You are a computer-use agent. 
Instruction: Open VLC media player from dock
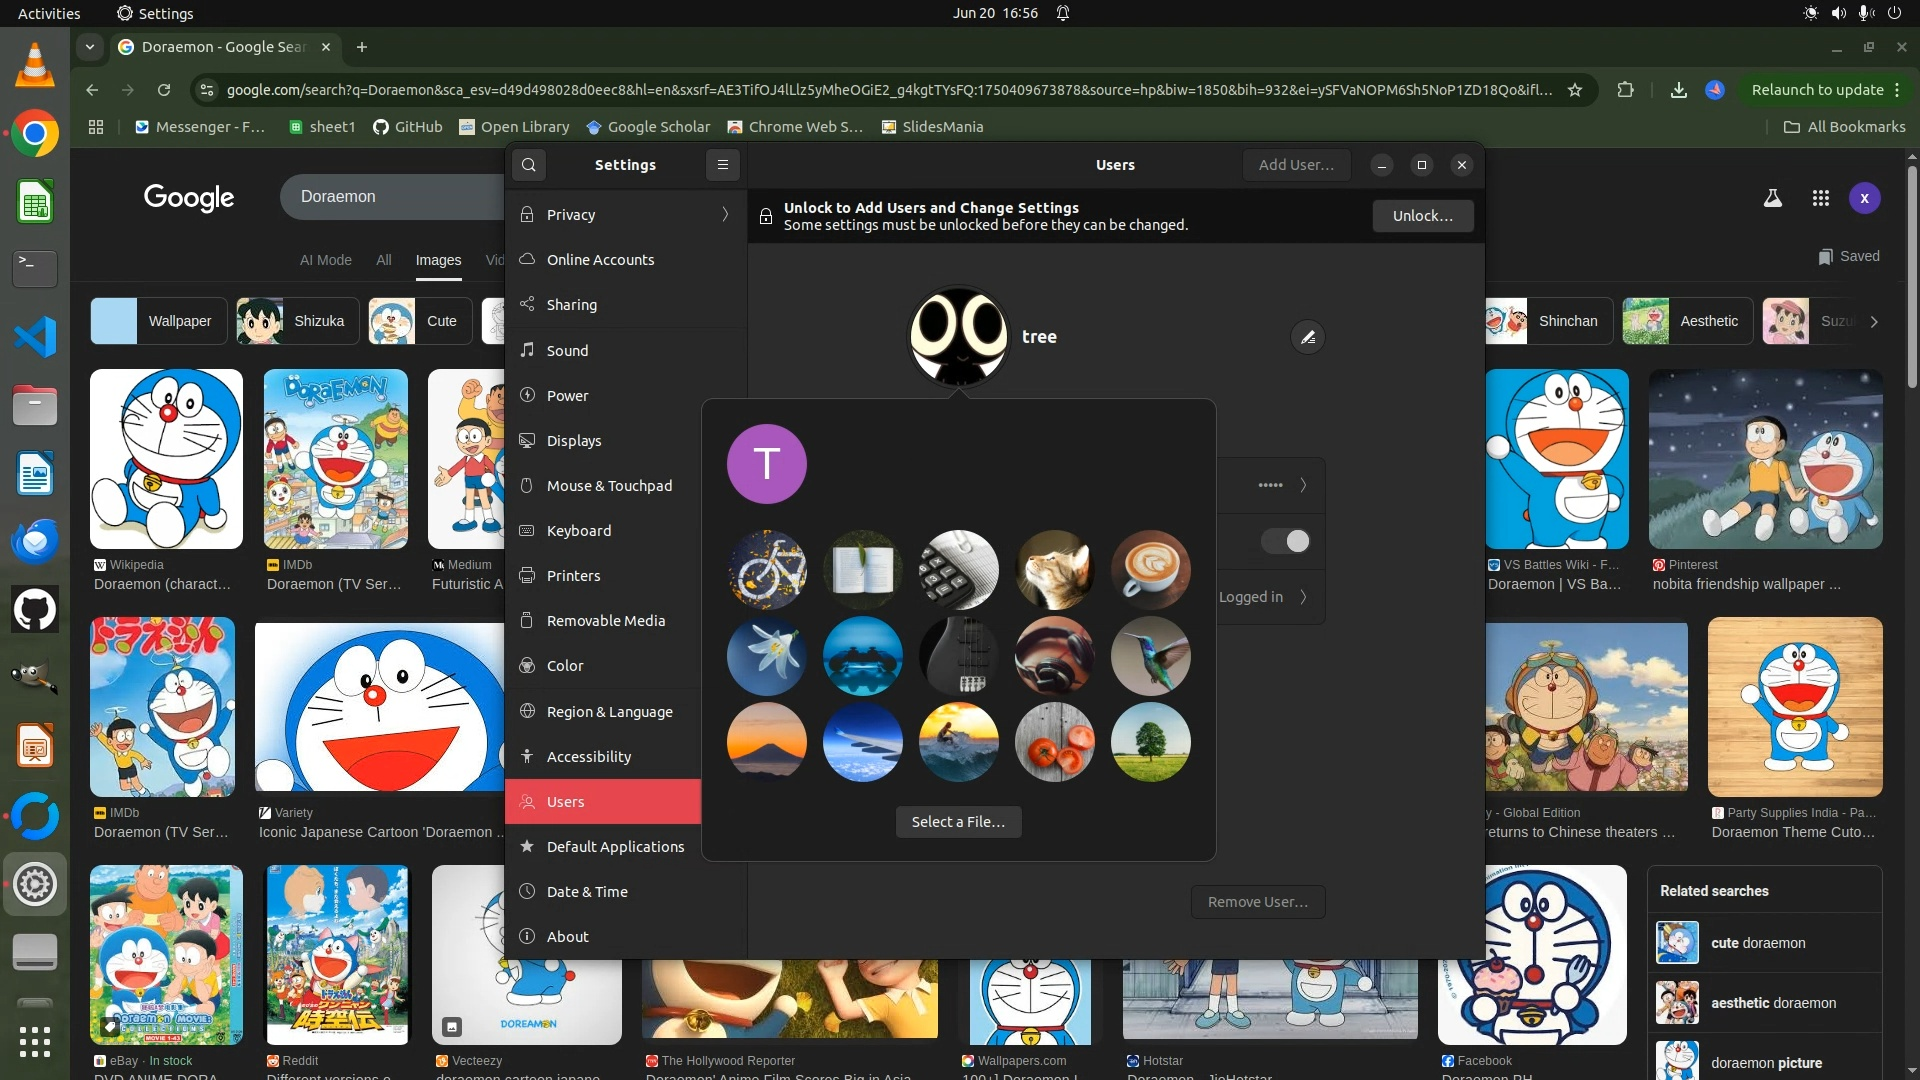pyautogui.click(x=35, y=66)
